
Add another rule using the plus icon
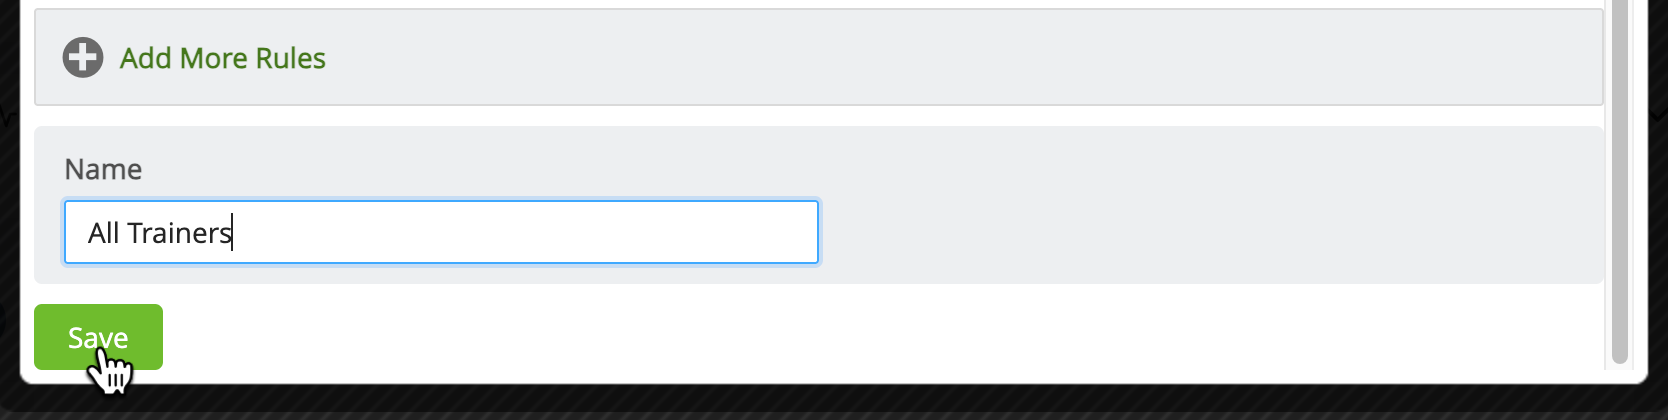[83, 58]
